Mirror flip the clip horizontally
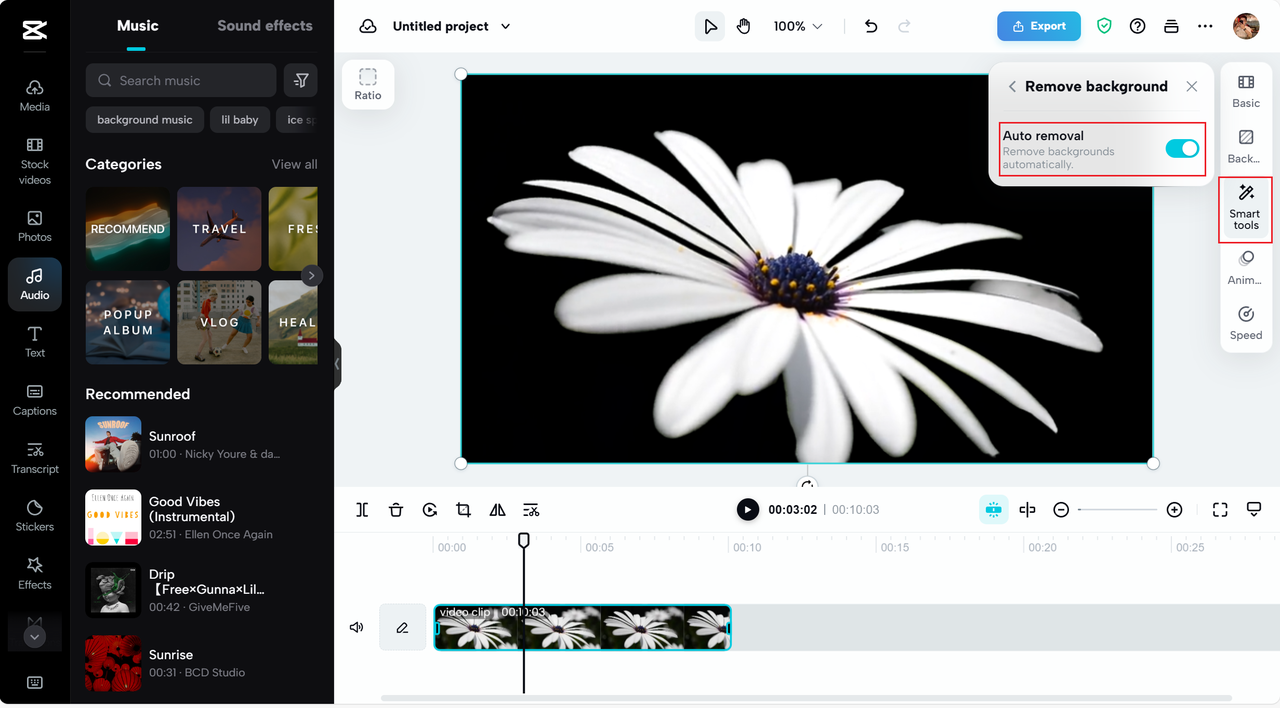This screenshot has width=1280, height=708. (497, 510)
